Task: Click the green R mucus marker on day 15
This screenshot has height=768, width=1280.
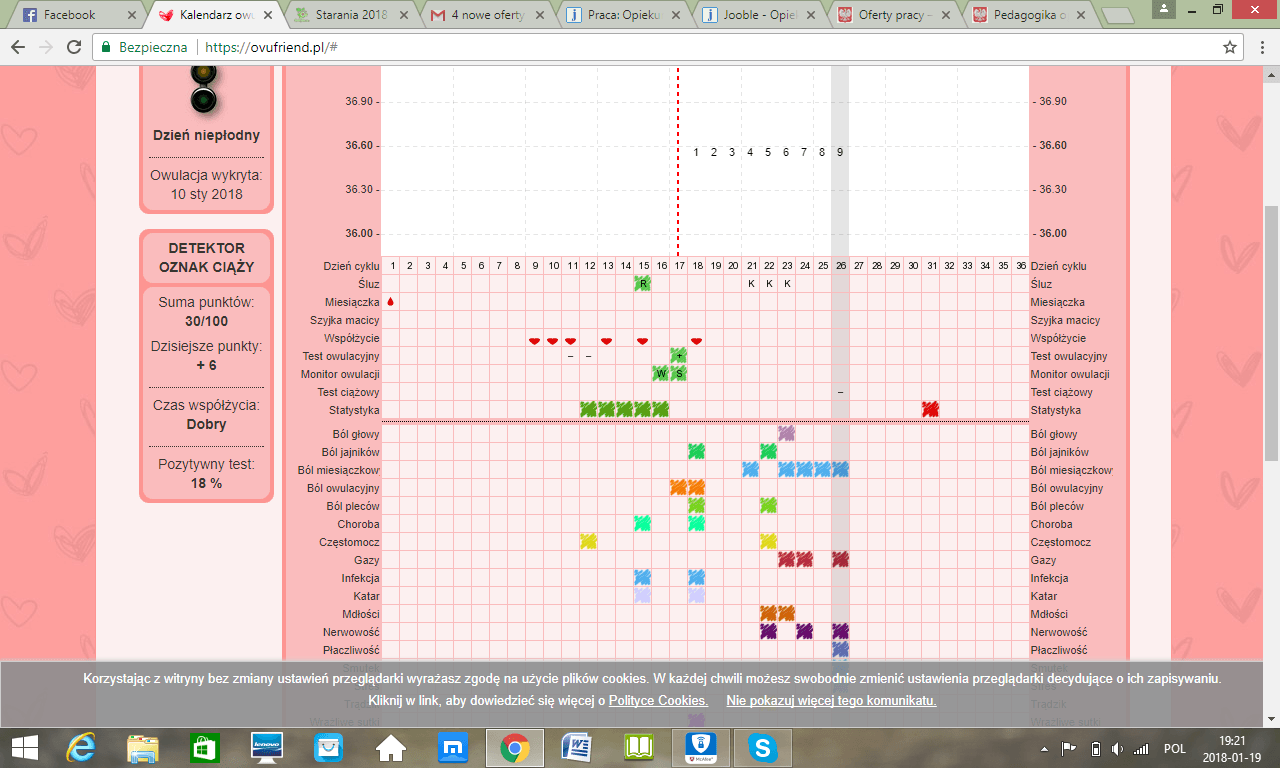Action: [643, 284]
